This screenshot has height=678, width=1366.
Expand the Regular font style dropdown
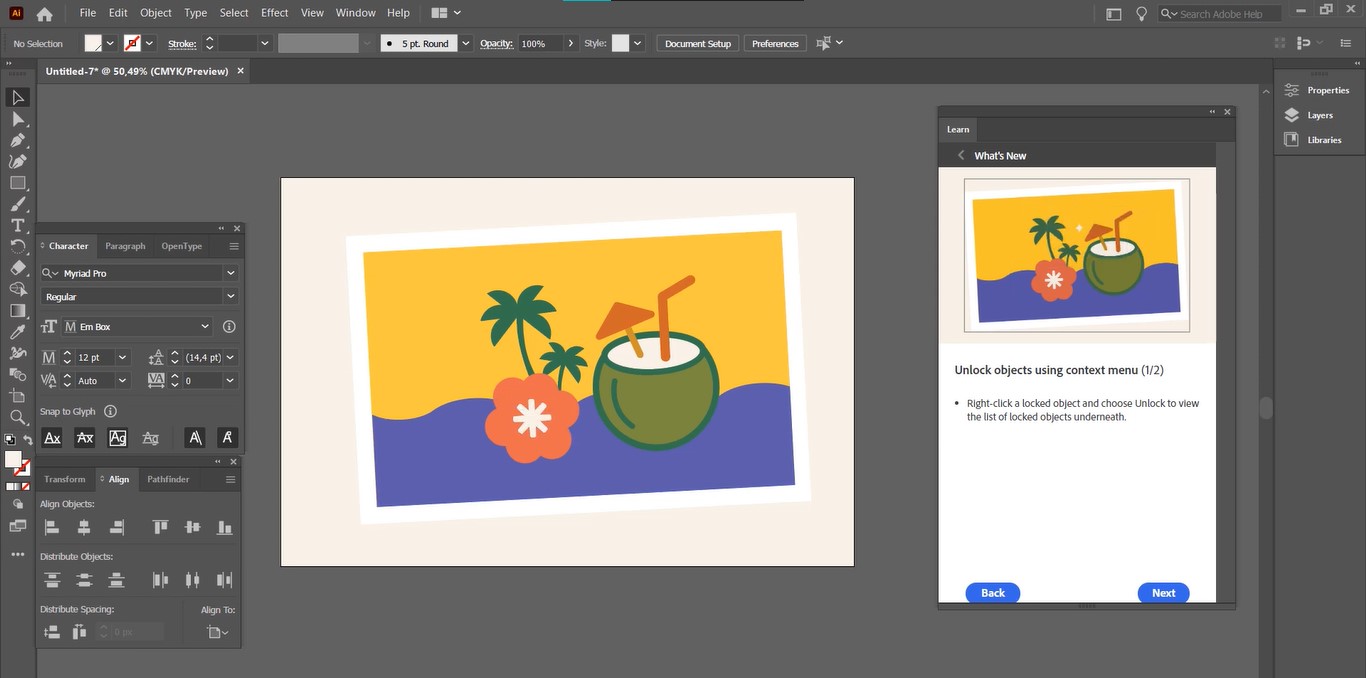pyautogui.click(x=231, y=297)
